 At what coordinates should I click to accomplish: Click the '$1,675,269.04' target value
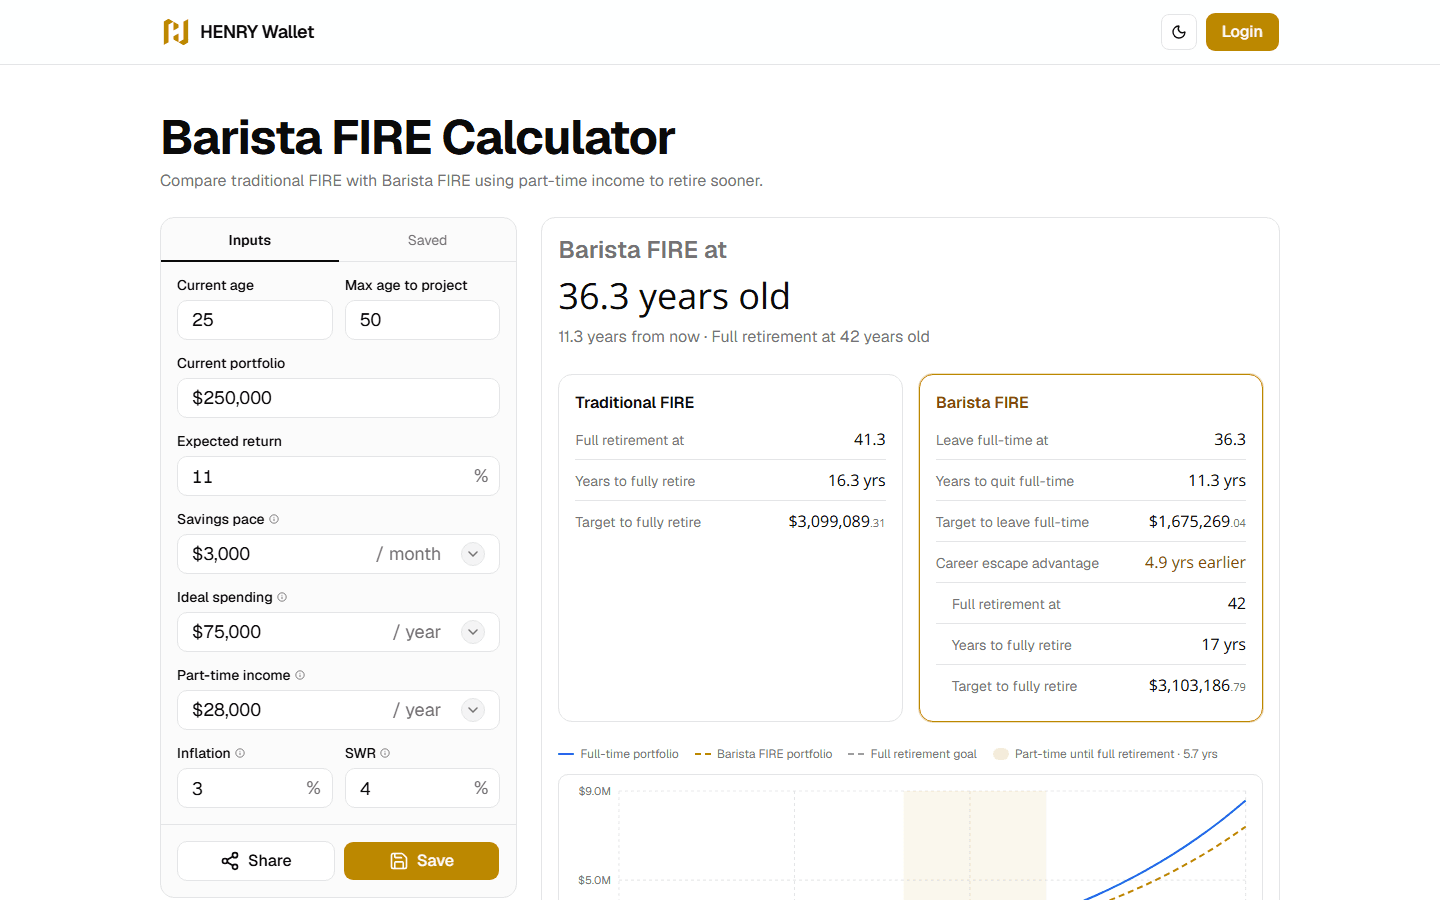point(1197,522)
